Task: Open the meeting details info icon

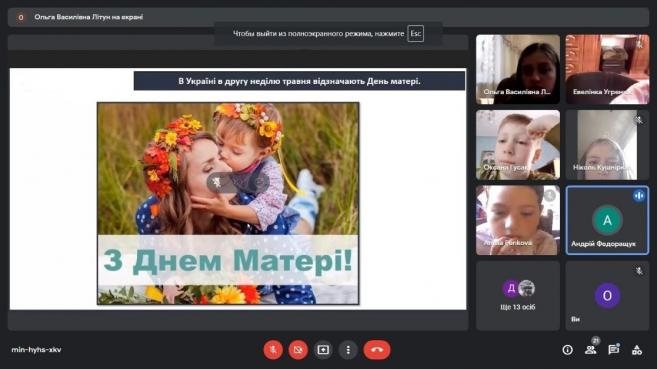Action: (567, 350)
